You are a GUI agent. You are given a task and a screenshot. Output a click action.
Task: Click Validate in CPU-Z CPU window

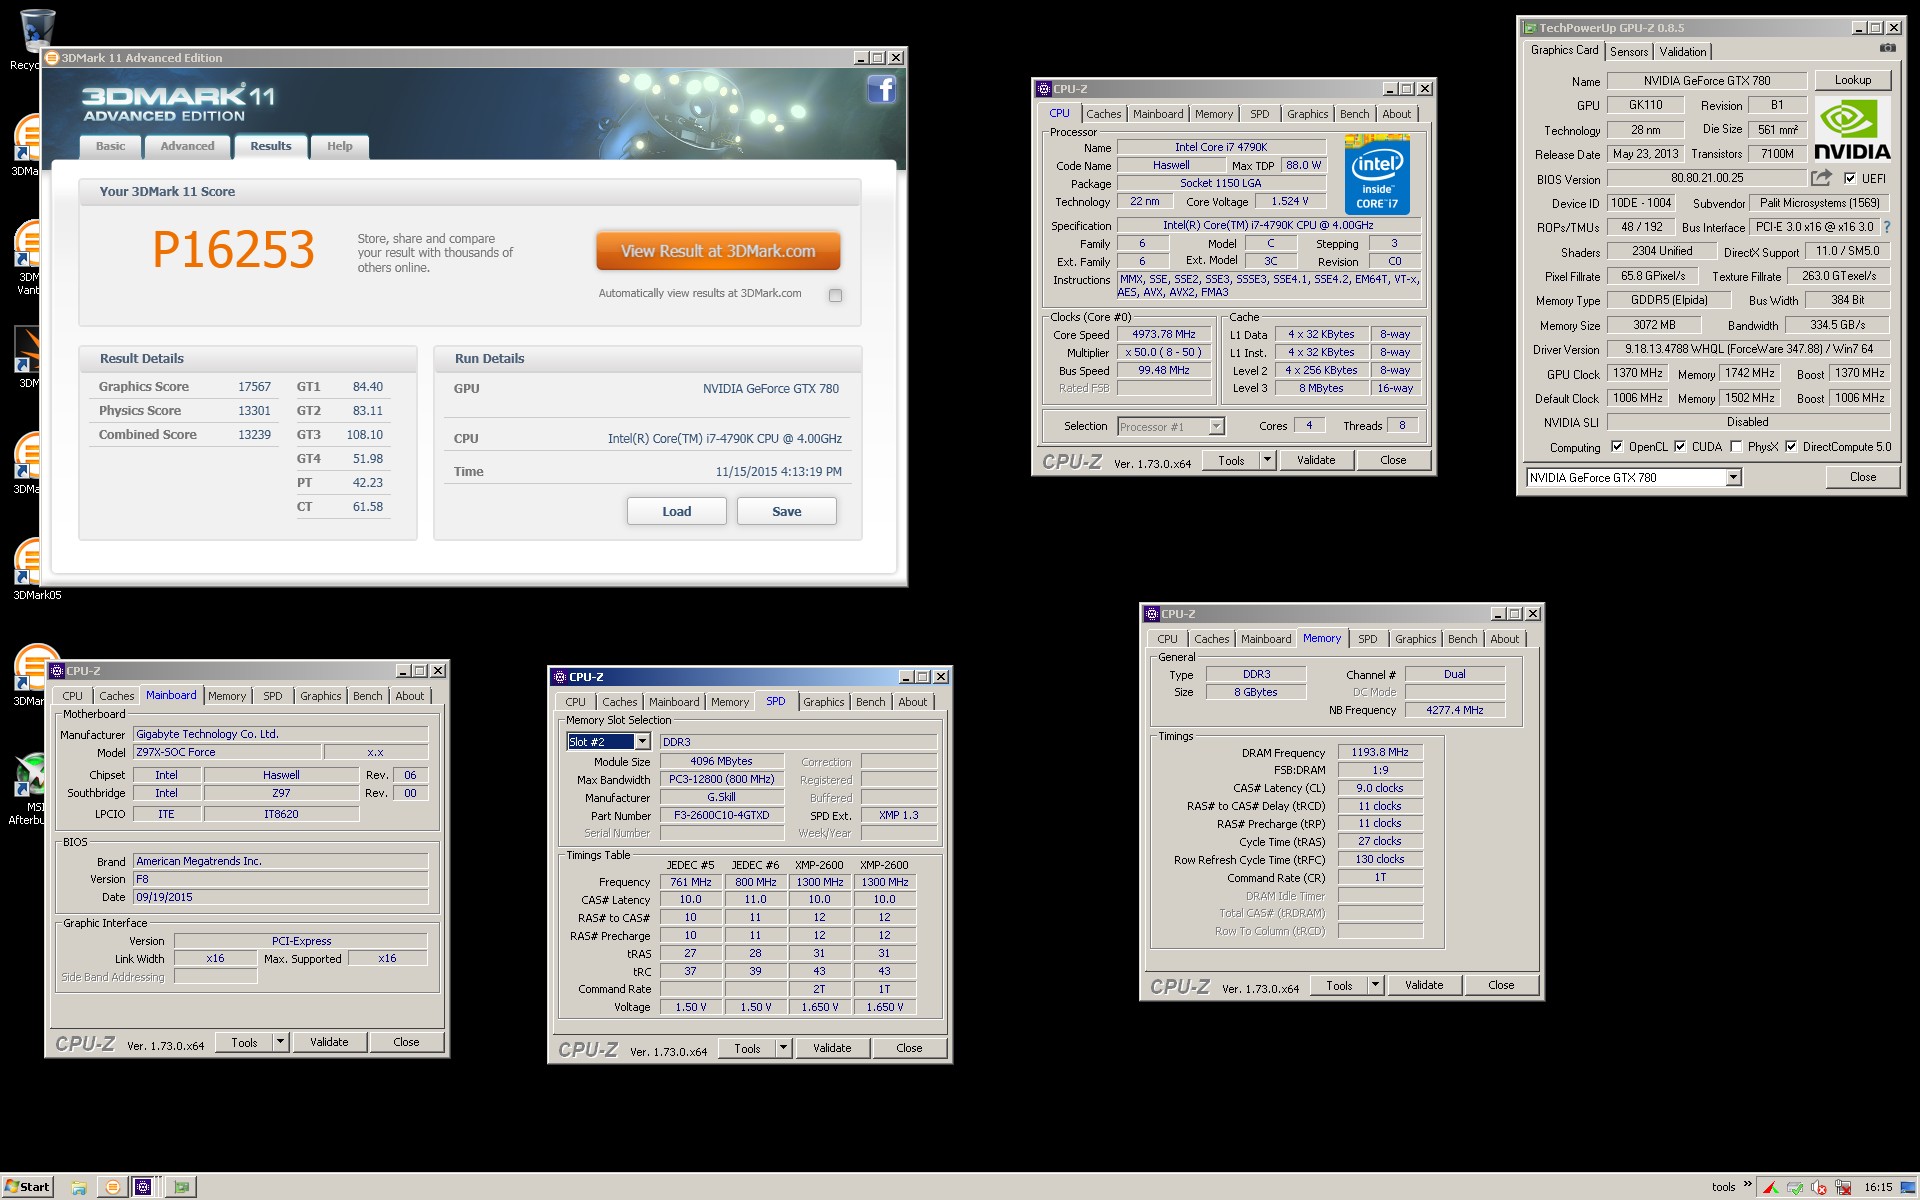1316,460
